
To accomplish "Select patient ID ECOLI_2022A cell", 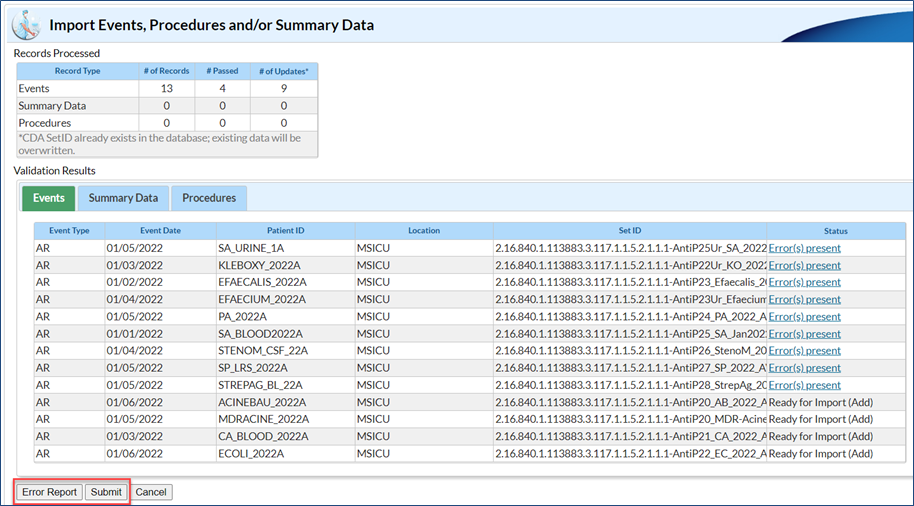I will 286,454.
